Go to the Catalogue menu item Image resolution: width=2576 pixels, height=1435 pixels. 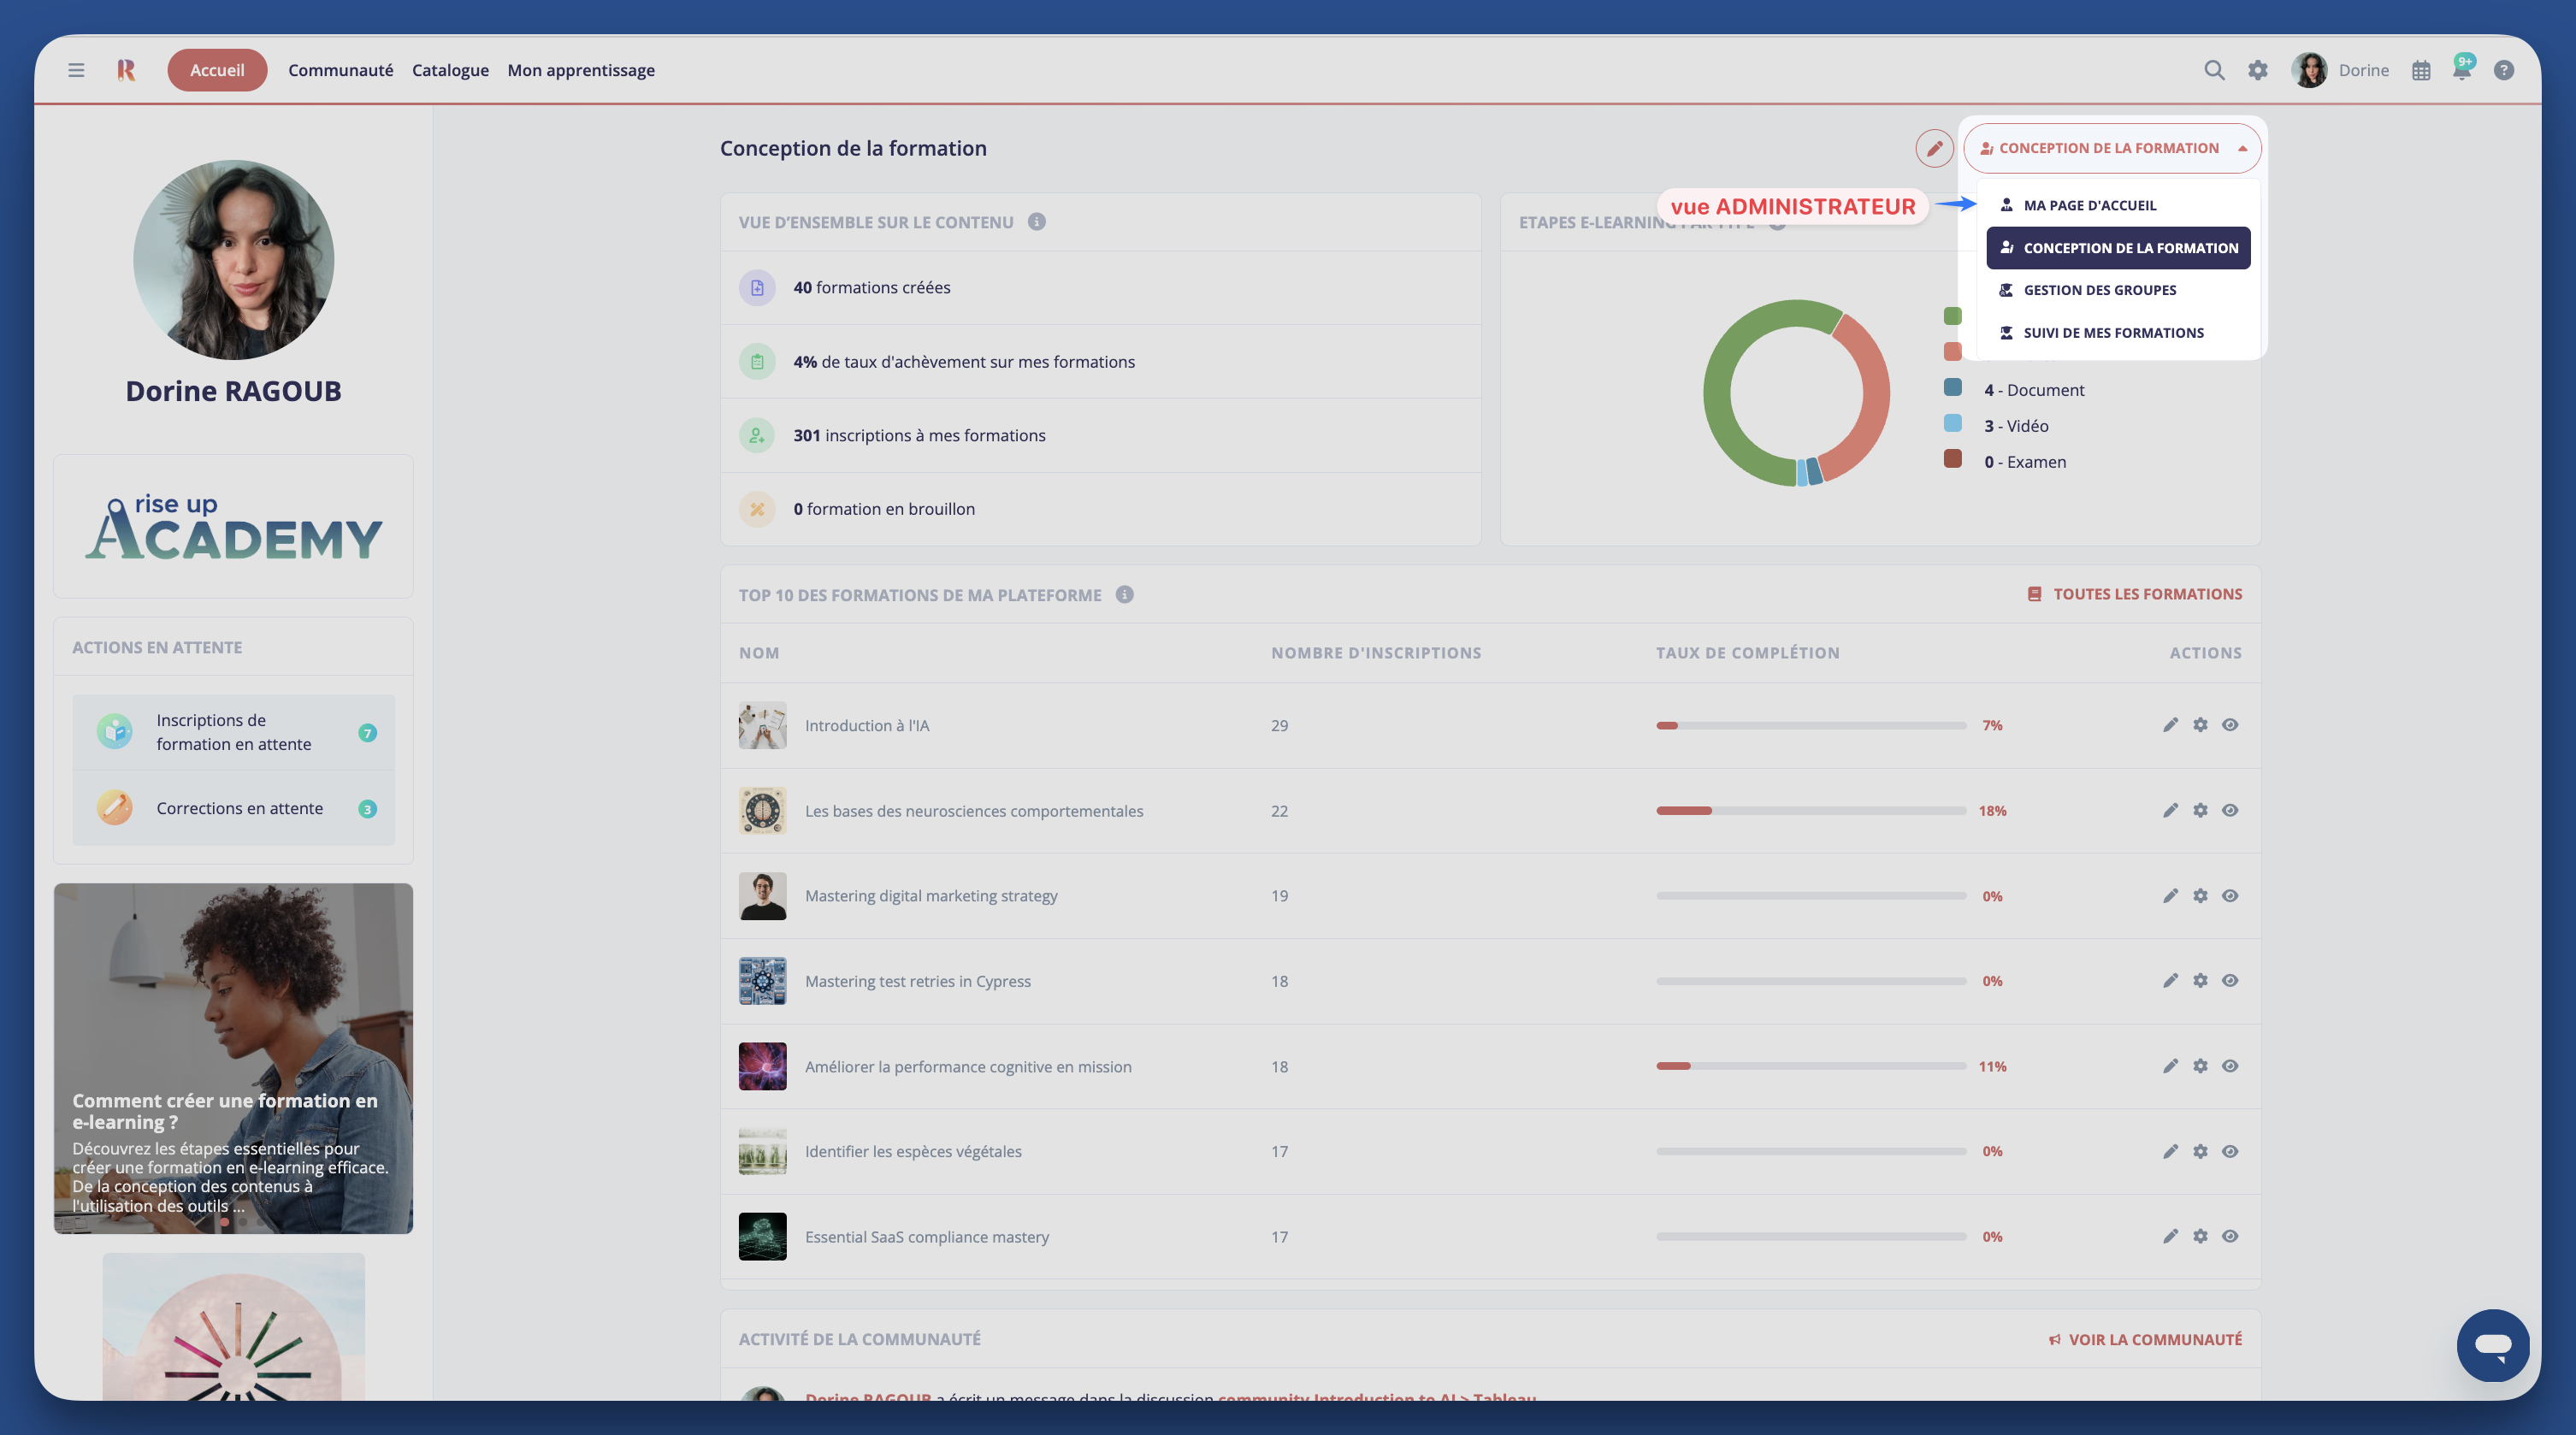point(450,70)
